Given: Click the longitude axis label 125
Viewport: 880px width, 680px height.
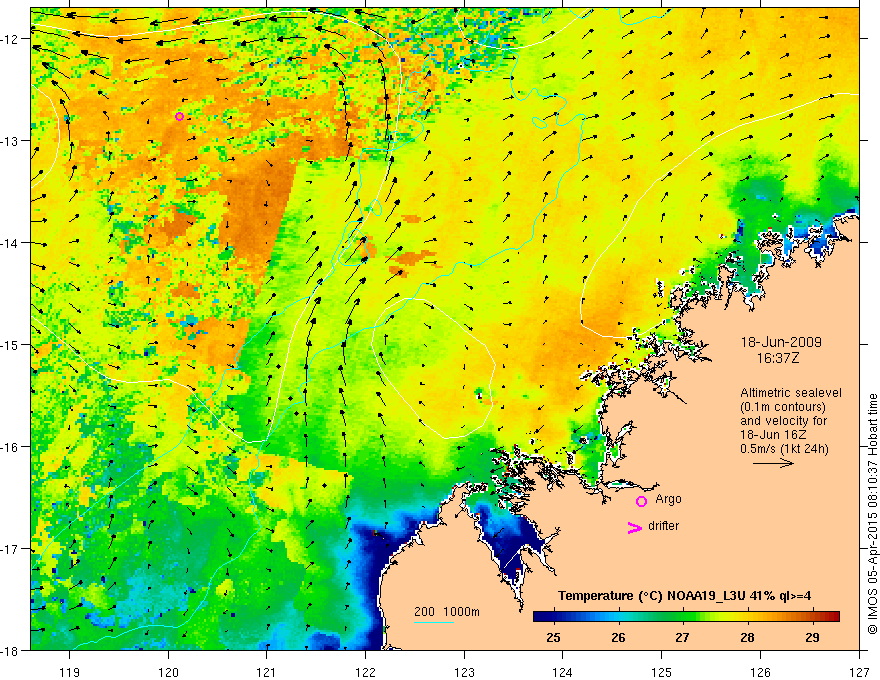Looking at the screenshot, I should point(662,672).
